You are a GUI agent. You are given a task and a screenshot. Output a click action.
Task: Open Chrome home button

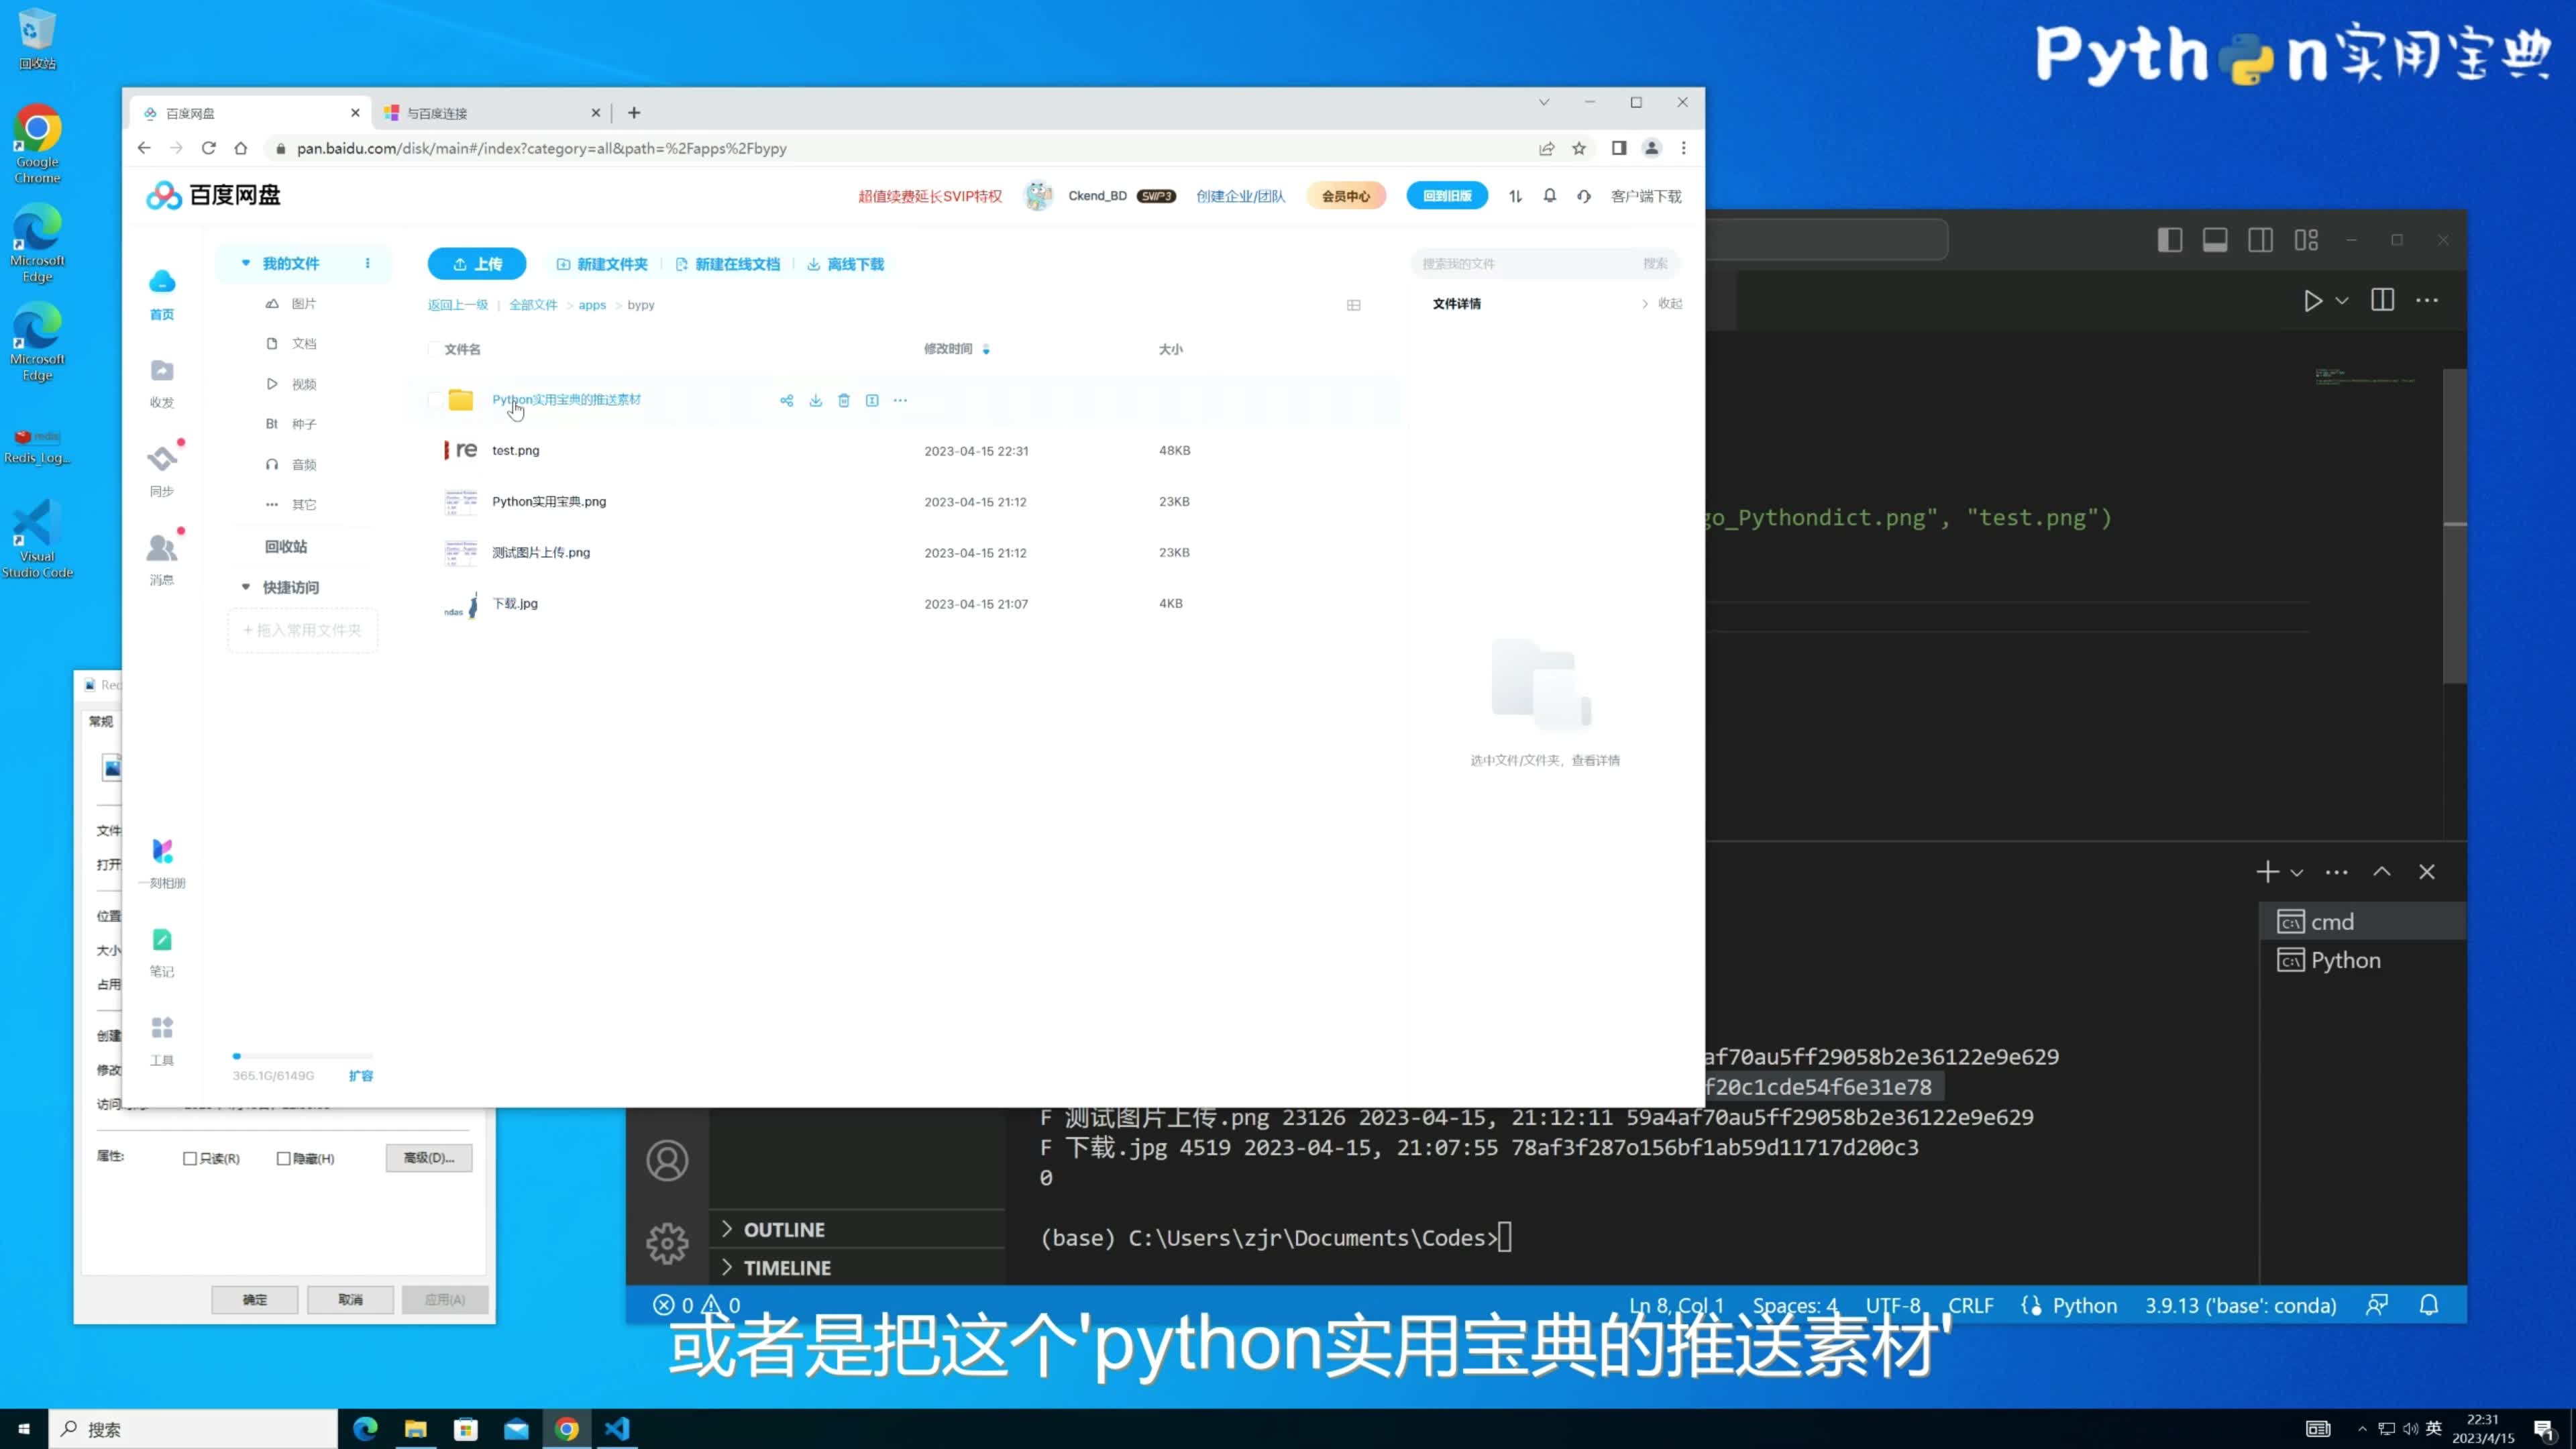click(x=241, y=148)
